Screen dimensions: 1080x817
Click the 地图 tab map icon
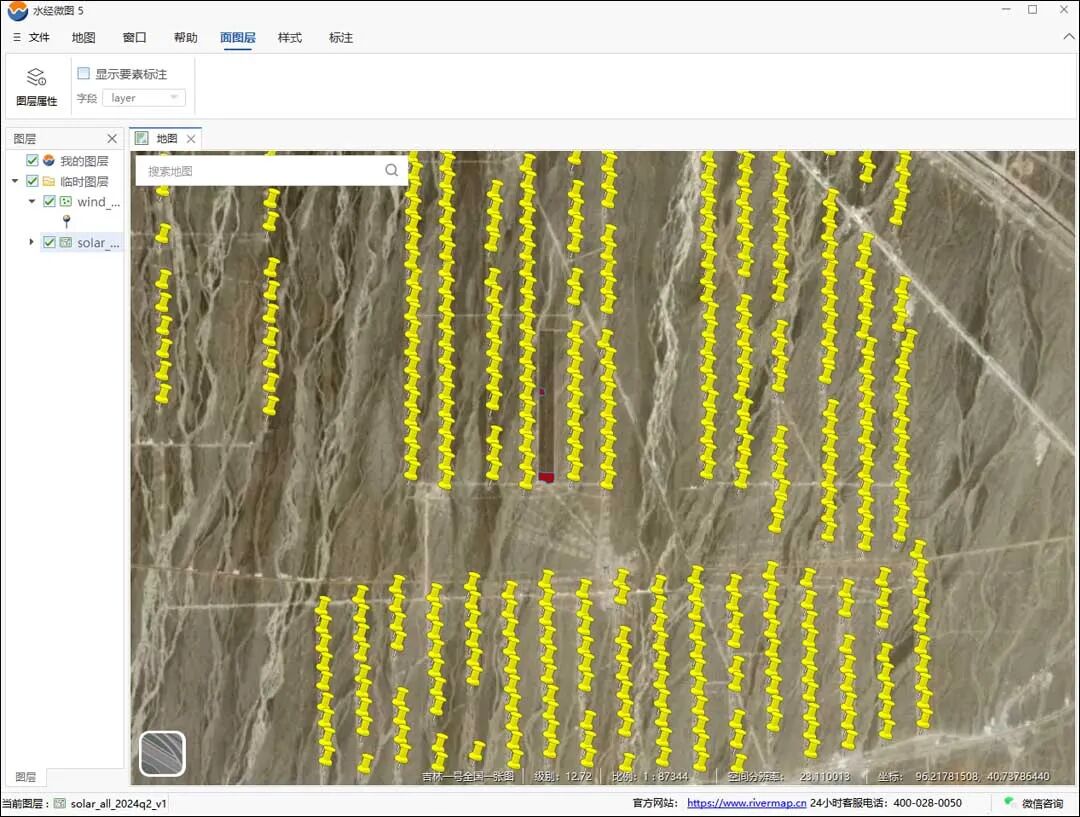point(142,138)
